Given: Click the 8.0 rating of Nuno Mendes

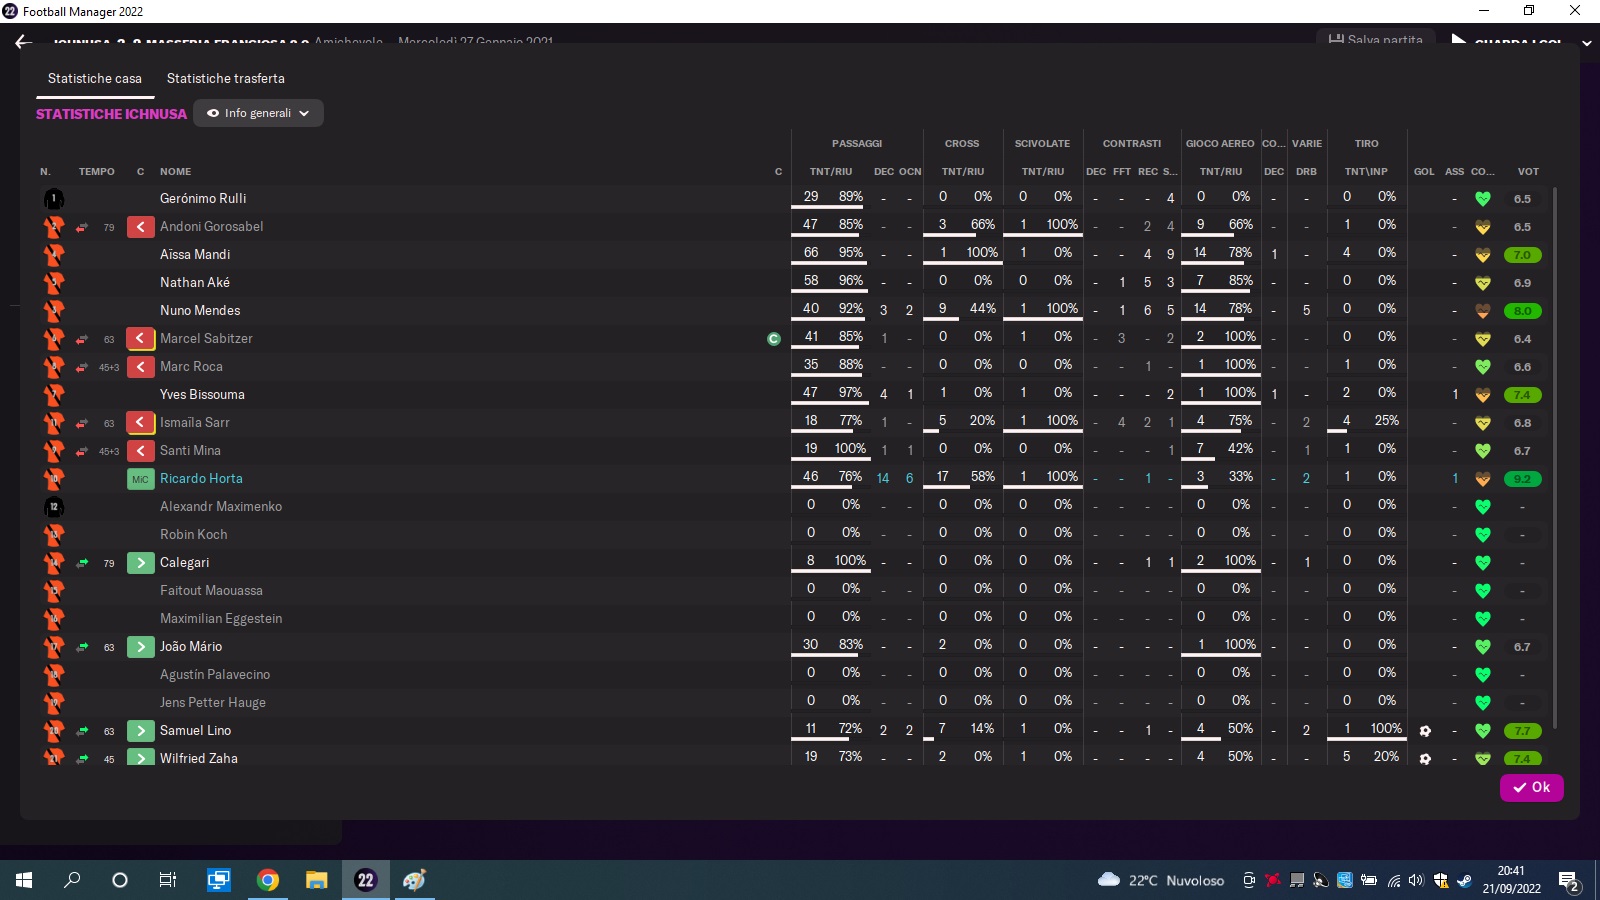Looking at the screenshot, I should coord(1522,311).
